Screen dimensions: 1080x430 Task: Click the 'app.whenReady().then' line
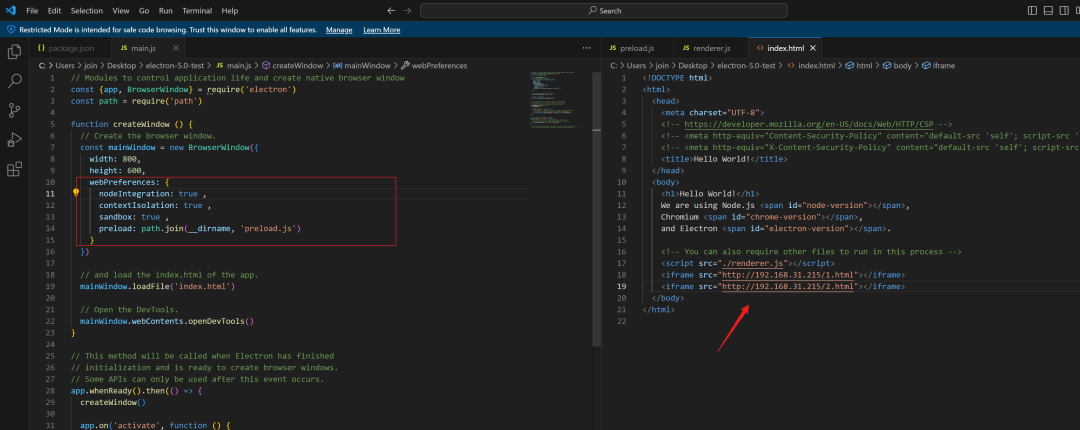(x=137, y=390)
